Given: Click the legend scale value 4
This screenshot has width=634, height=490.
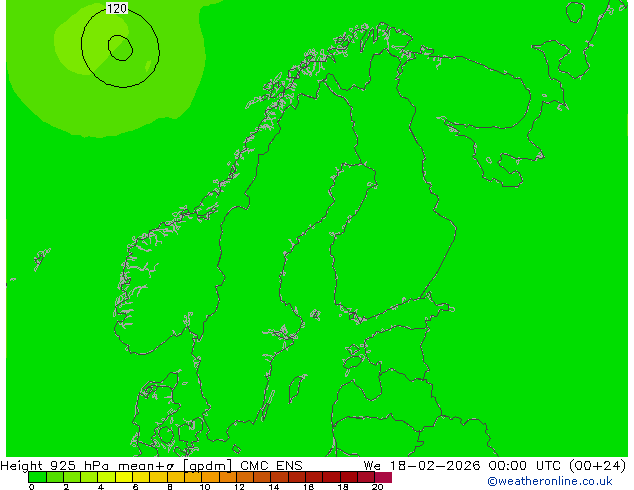Looking at the screenshot, I should tap(101, 487).
